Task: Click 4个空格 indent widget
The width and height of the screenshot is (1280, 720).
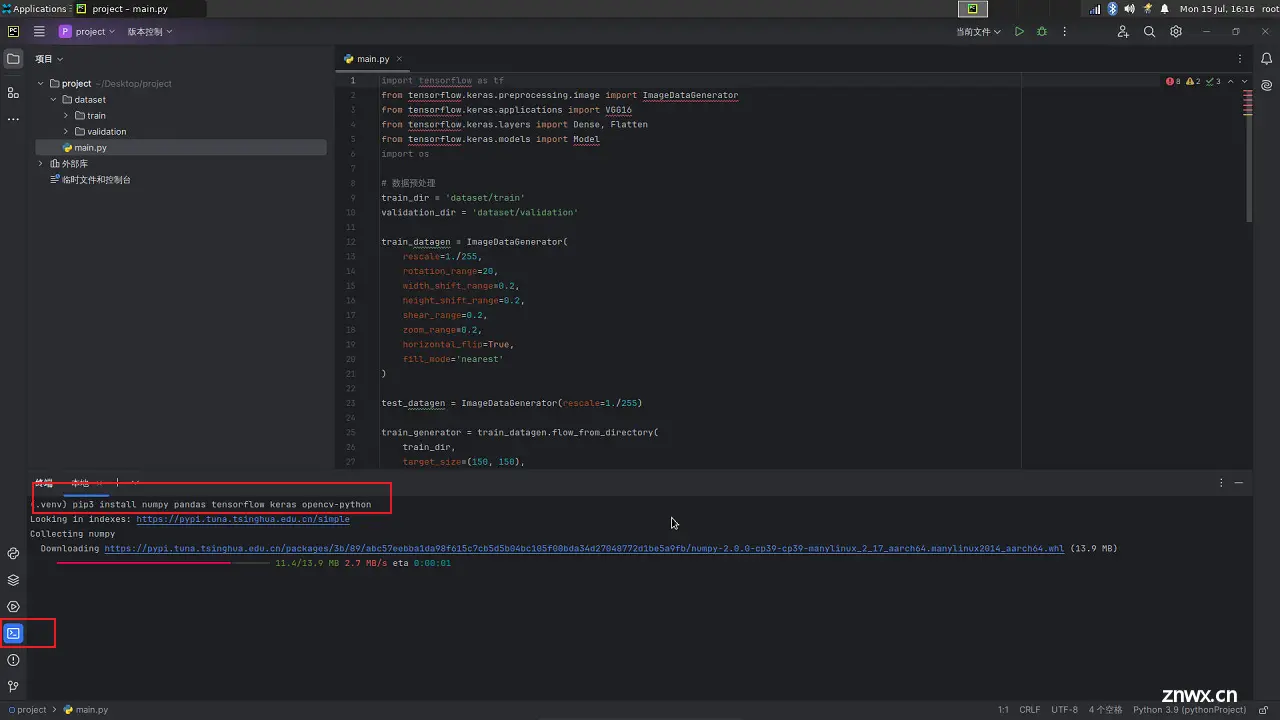Action: (1106, 710)
